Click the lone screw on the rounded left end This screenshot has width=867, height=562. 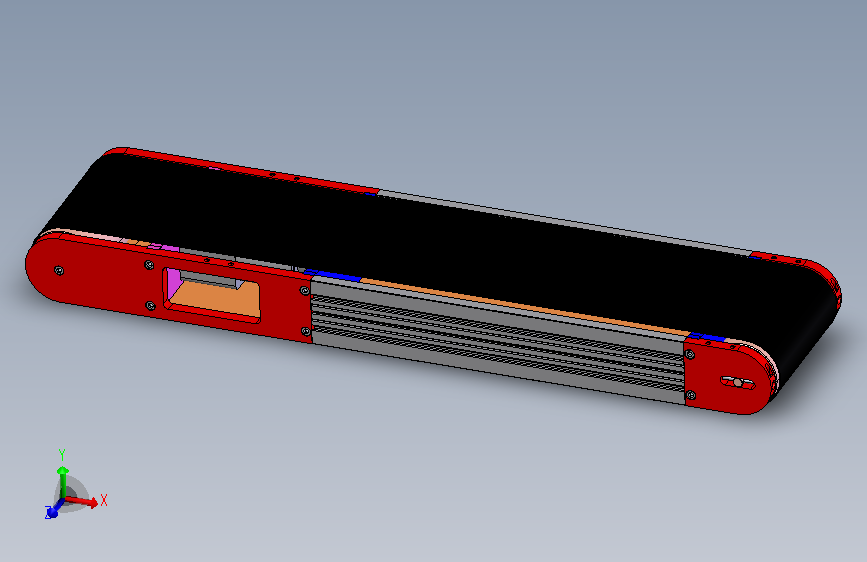pos(59,270)
